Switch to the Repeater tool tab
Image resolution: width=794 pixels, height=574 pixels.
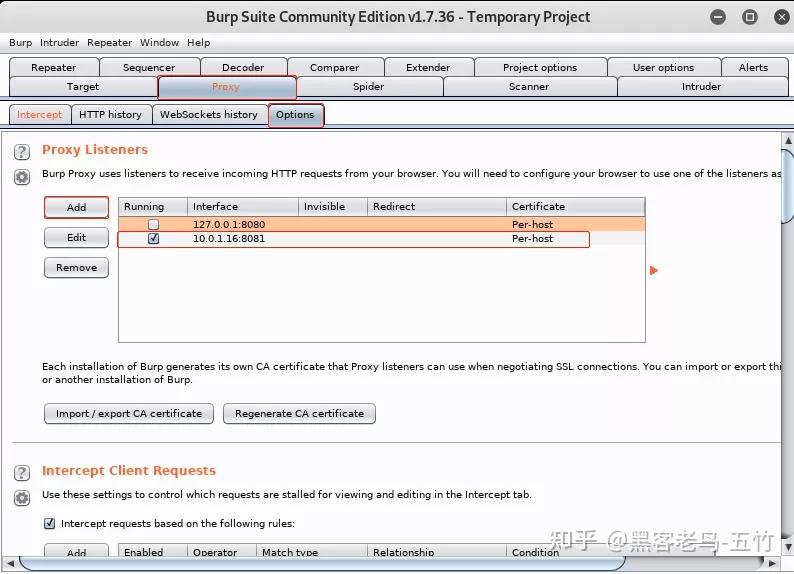click(x=54, y=67)
